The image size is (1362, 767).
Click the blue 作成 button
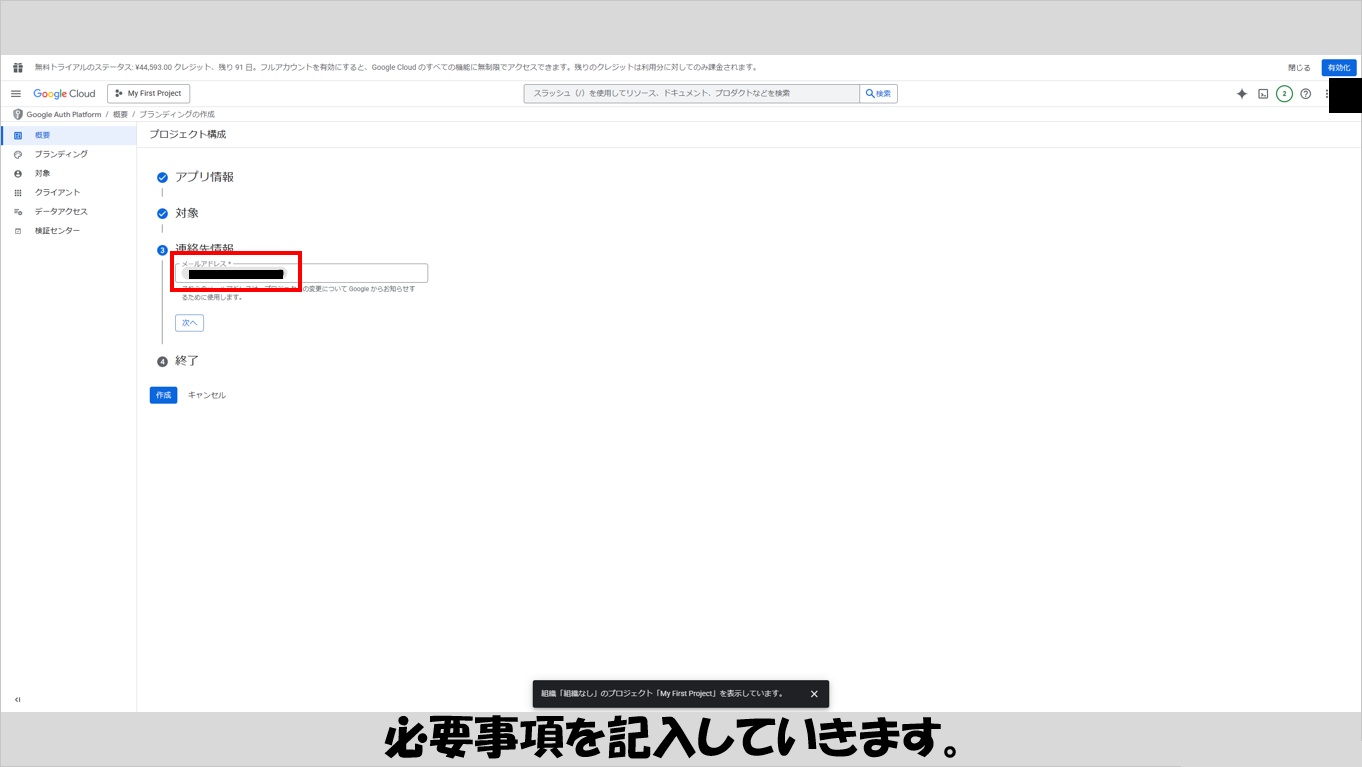tap(163, 395)
